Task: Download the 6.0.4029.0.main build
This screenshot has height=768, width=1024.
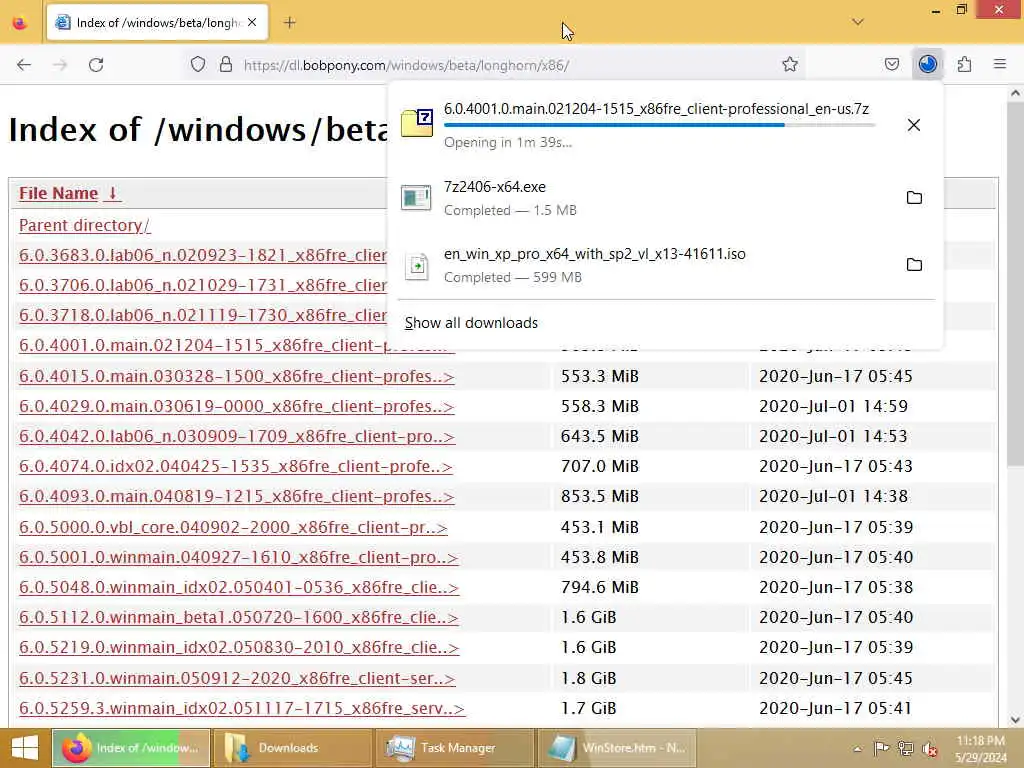Action: click(236, 406)
